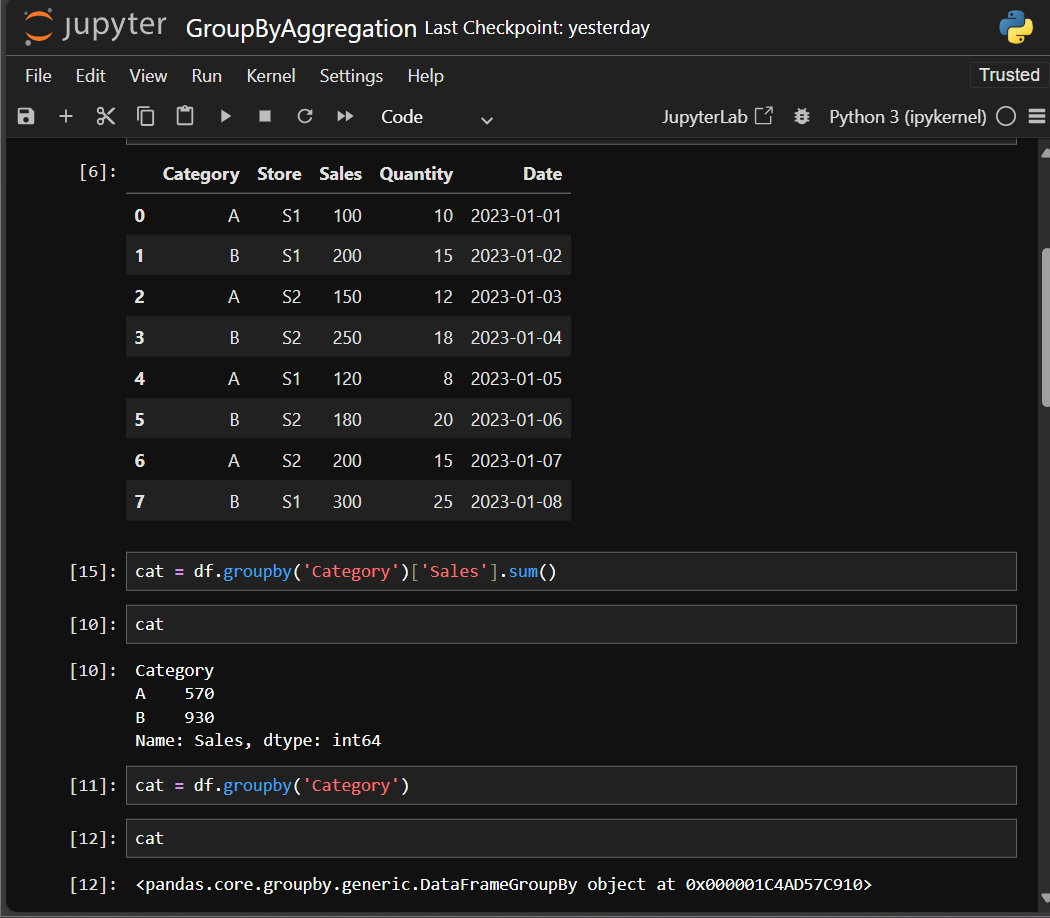The height and width of the screenshot is (918, 1050).
Task: Restart the kernel icon
Action: click(x=305, y=117)
